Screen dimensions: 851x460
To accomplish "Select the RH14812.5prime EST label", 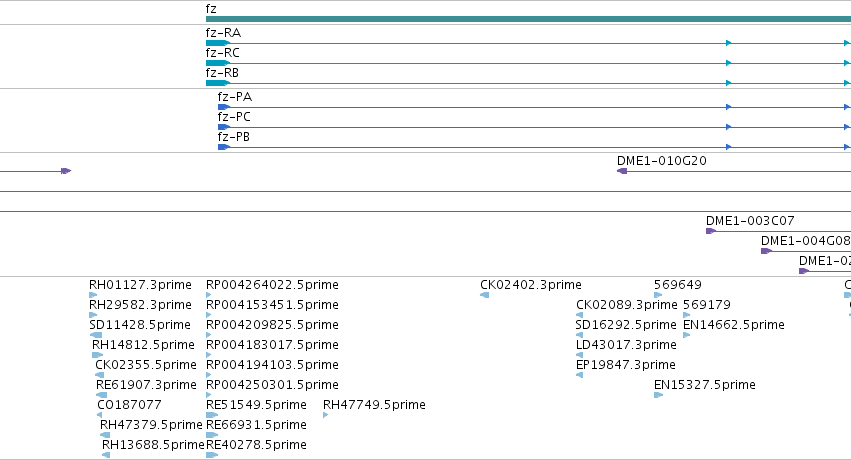I will 143,345.
